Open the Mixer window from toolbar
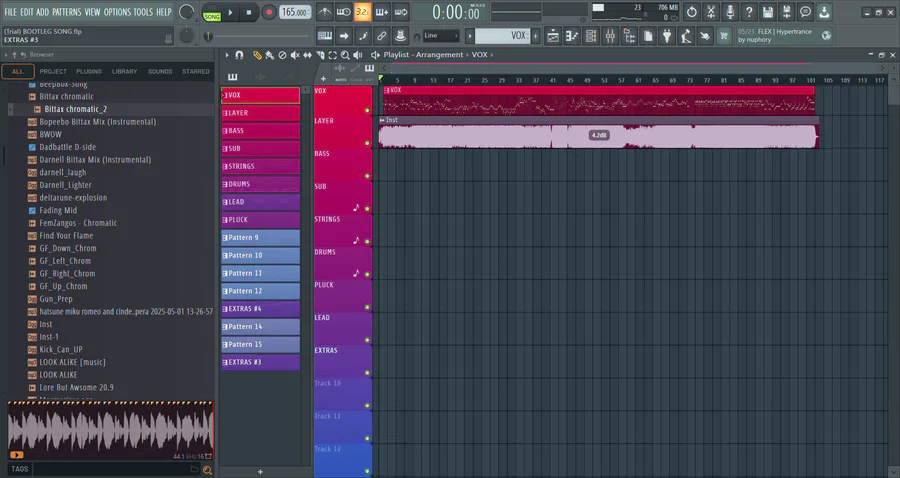900x478 pixels. tap(610, 36)
